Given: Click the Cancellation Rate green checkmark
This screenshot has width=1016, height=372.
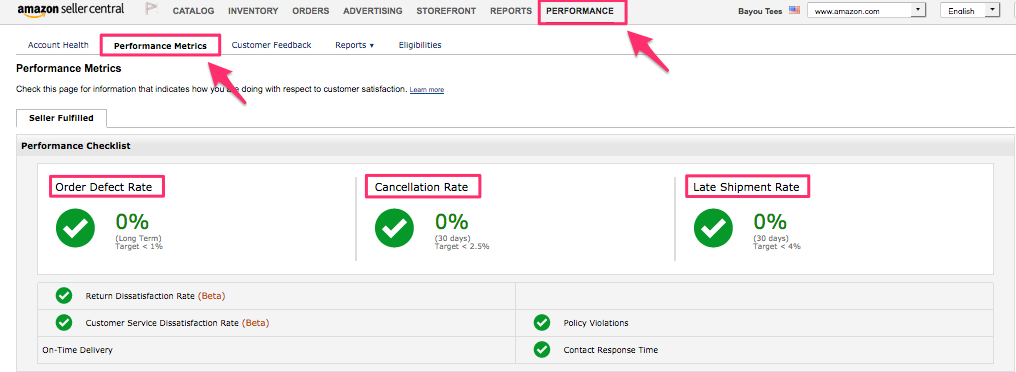Looking at the screenshot, I should point(395,228).
